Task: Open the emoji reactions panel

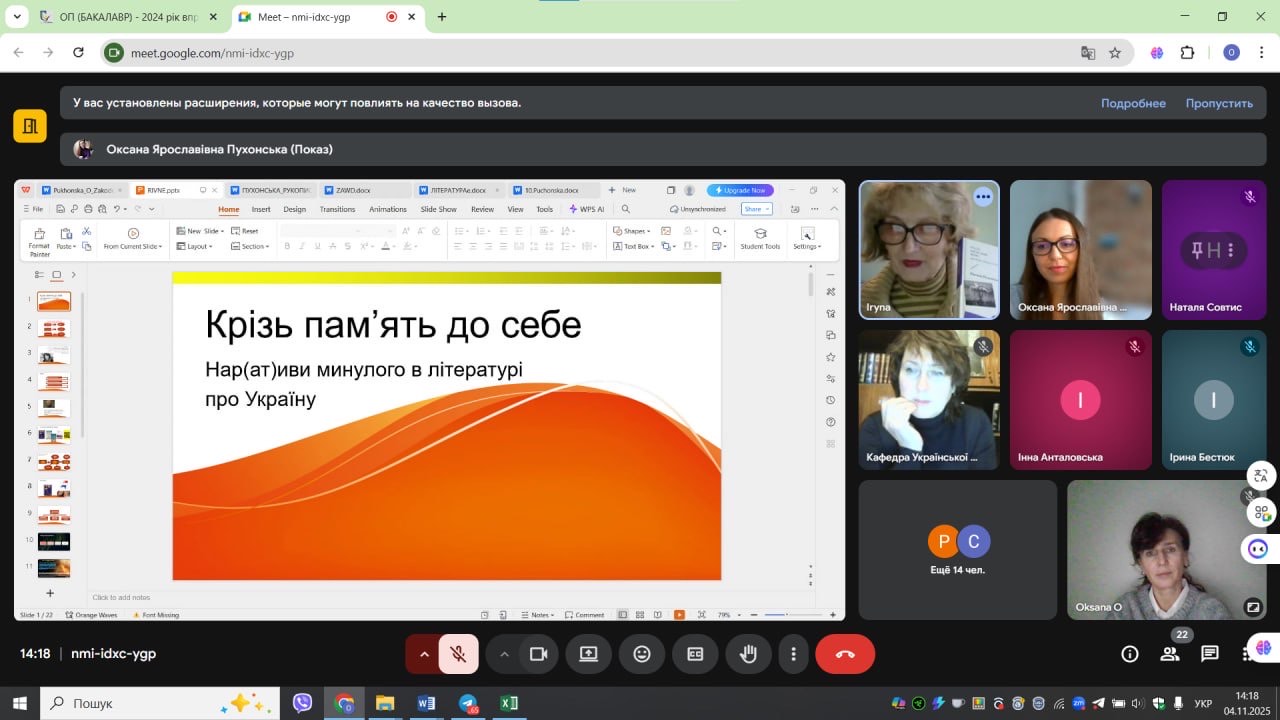Action: 642,654
